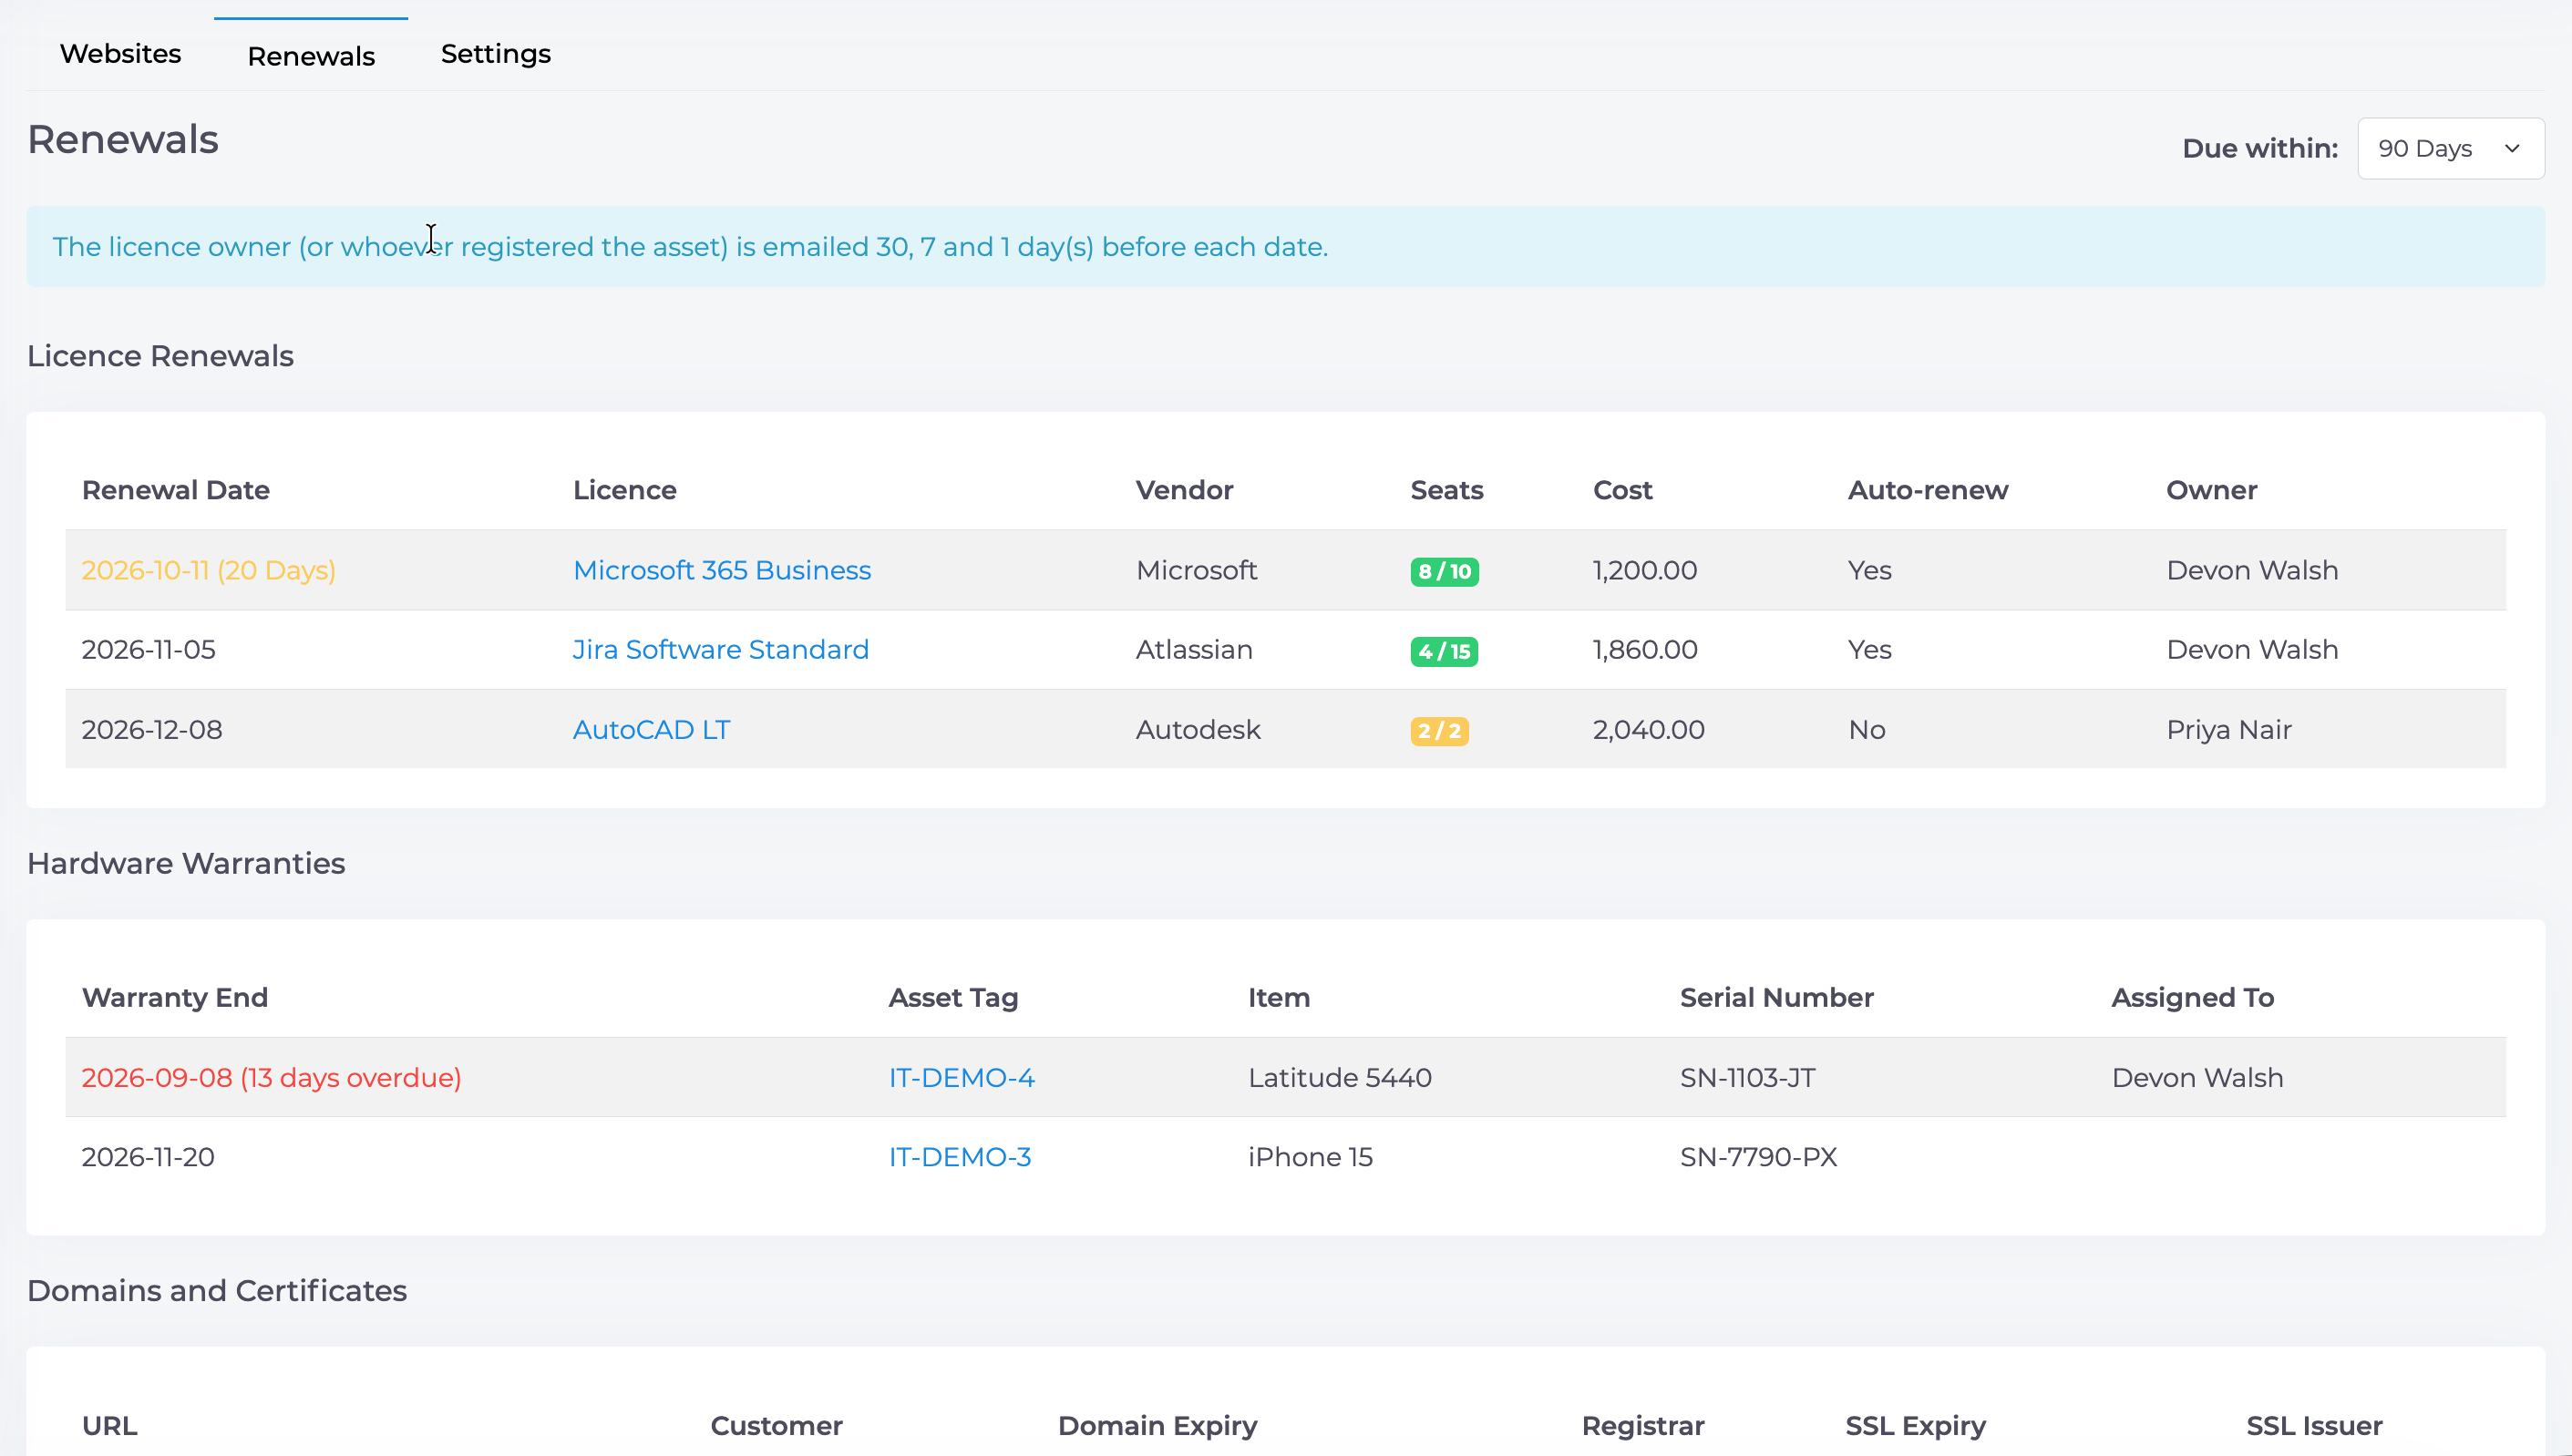This screenshot has height=1456, width=2572.
Task: Click Auto-renew No in AutoCAD row
Action: click(x=1867, y=730)
